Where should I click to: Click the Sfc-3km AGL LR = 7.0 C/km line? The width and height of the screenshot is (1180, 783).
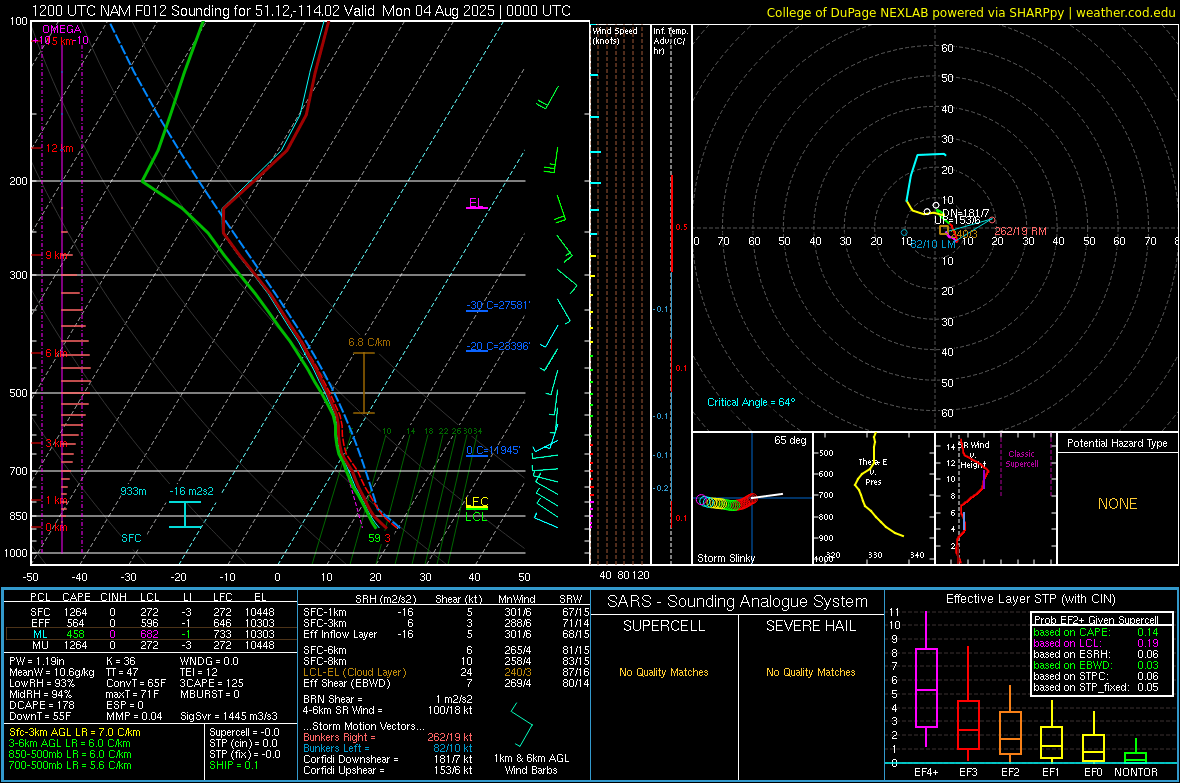(x=75, y=732)
